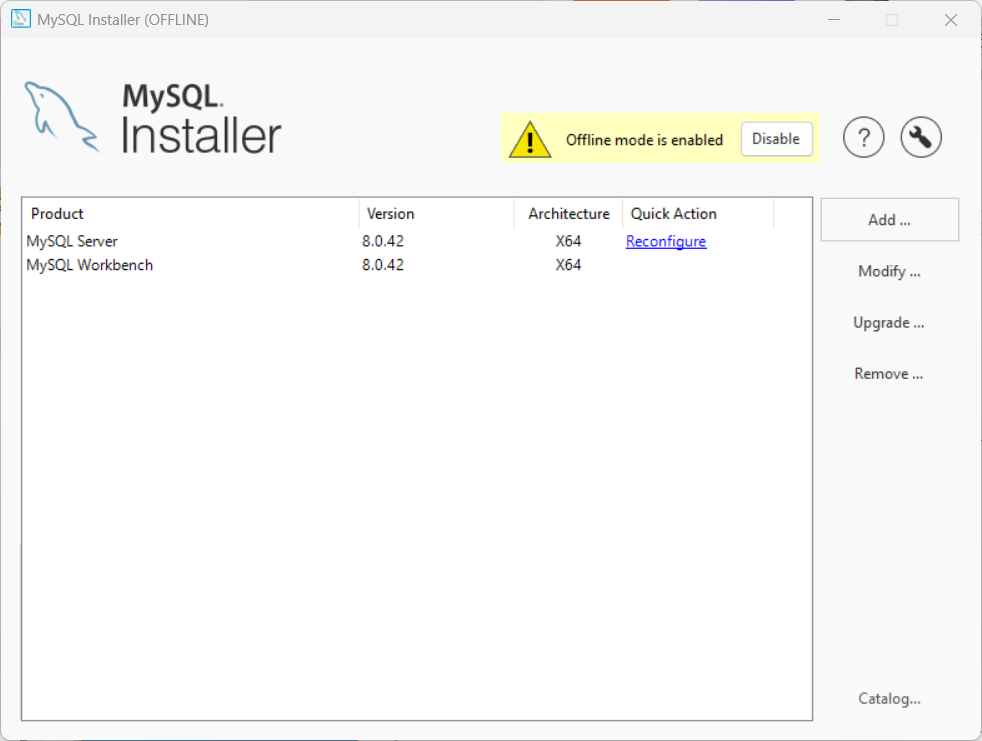Click the Architecture column header
982x741 pixels.
[x=569, y=214]
